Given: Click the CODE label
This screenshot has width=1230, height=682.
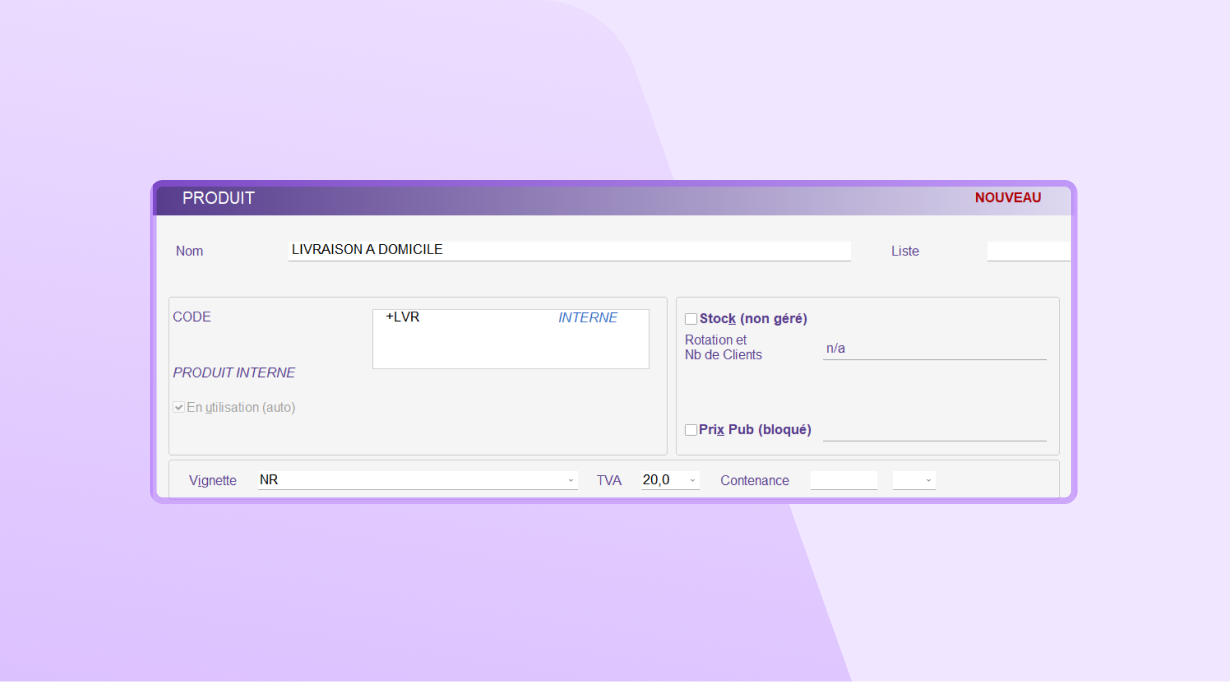Looking at the screenshot, I should [192, 317].
